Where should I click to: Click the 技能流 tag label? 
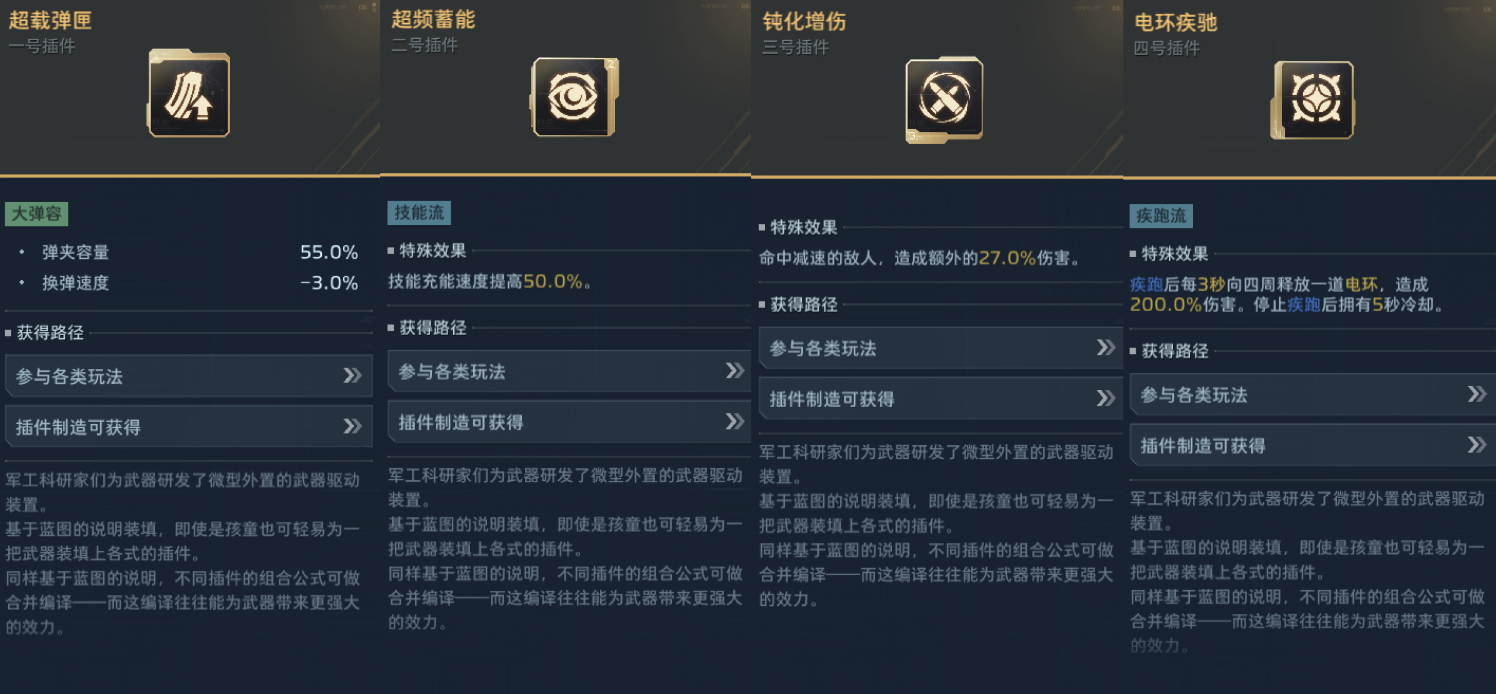tap(420, 213)
